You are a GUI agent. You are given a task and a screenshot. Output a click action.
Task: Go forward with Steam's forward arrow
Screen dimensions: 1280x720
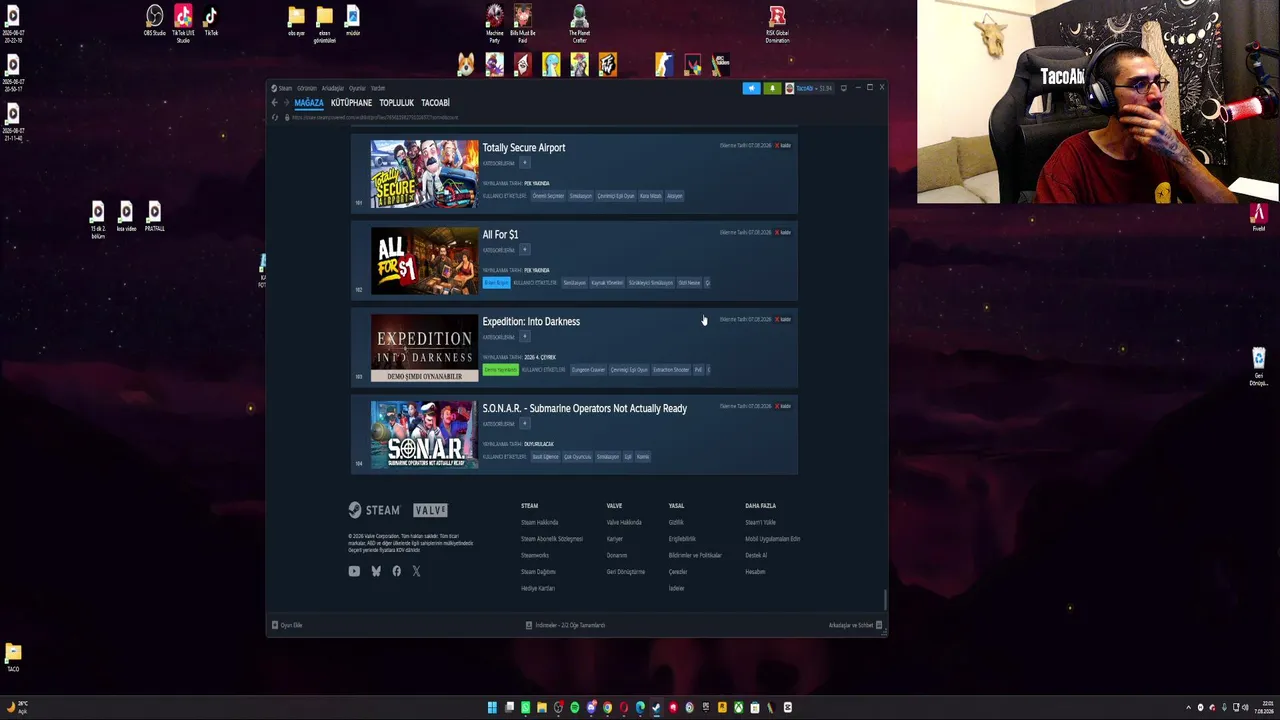[286, 103]
